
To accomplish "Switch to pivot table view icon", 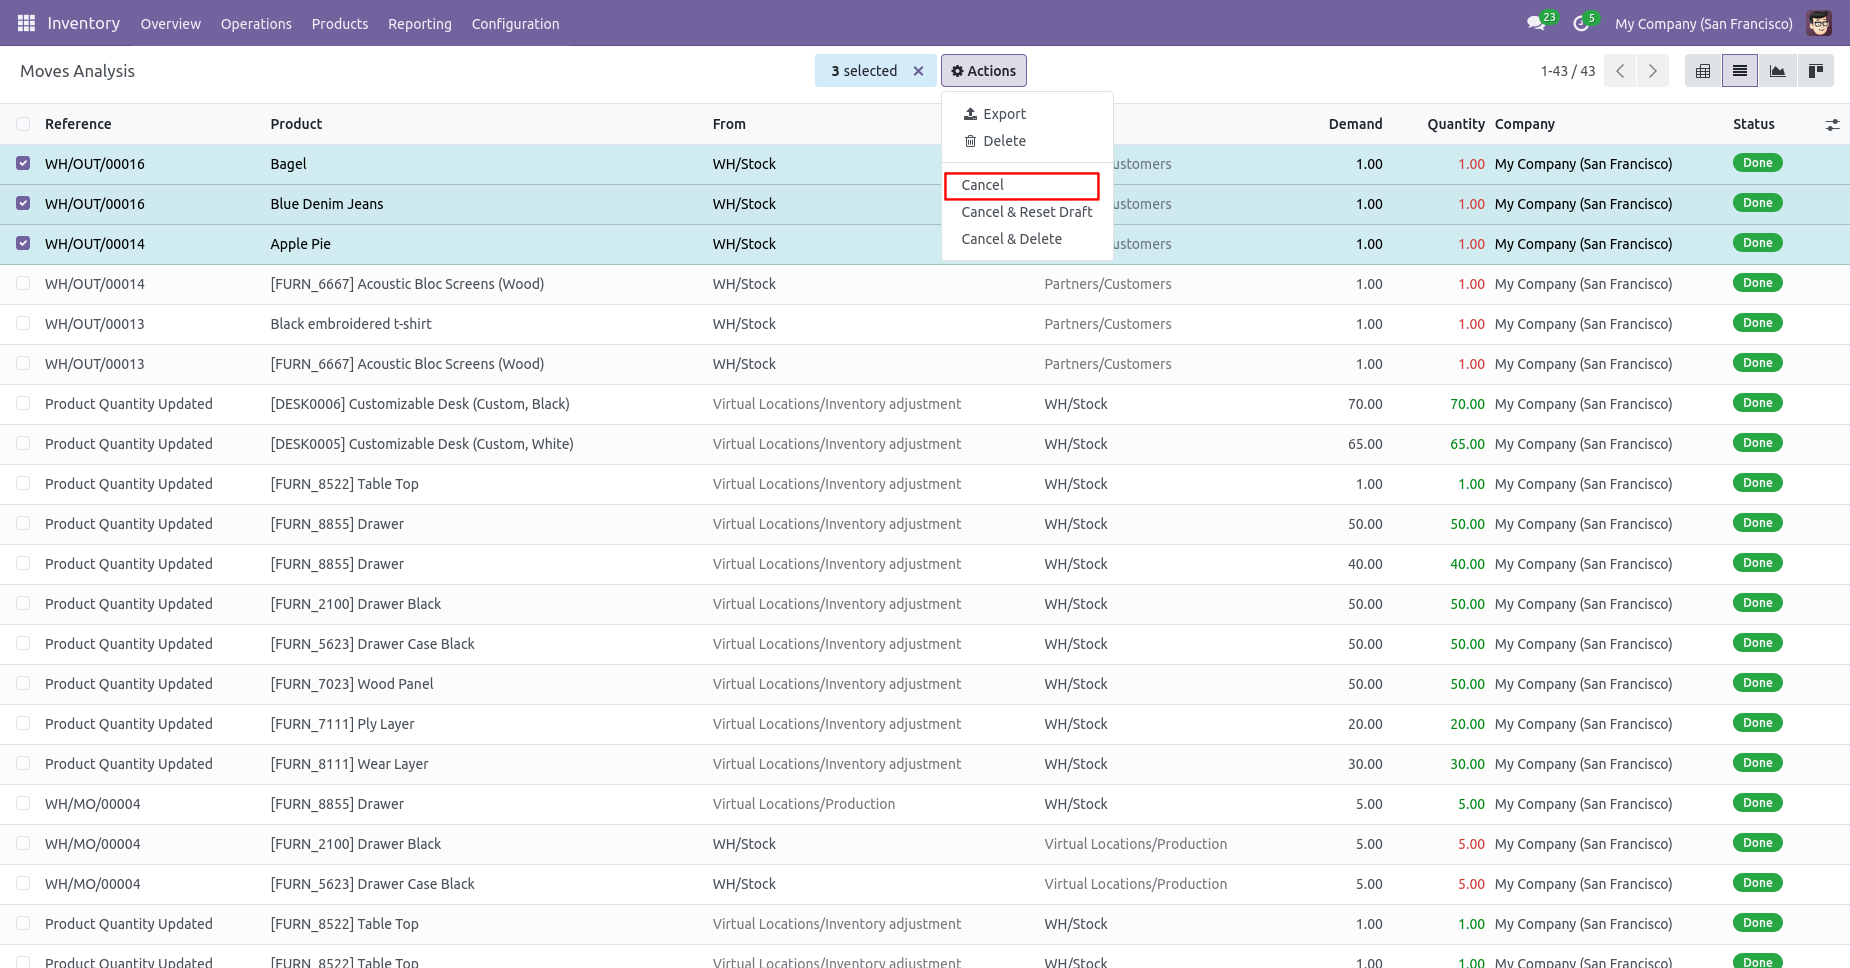I will (x=1703, y=71).
